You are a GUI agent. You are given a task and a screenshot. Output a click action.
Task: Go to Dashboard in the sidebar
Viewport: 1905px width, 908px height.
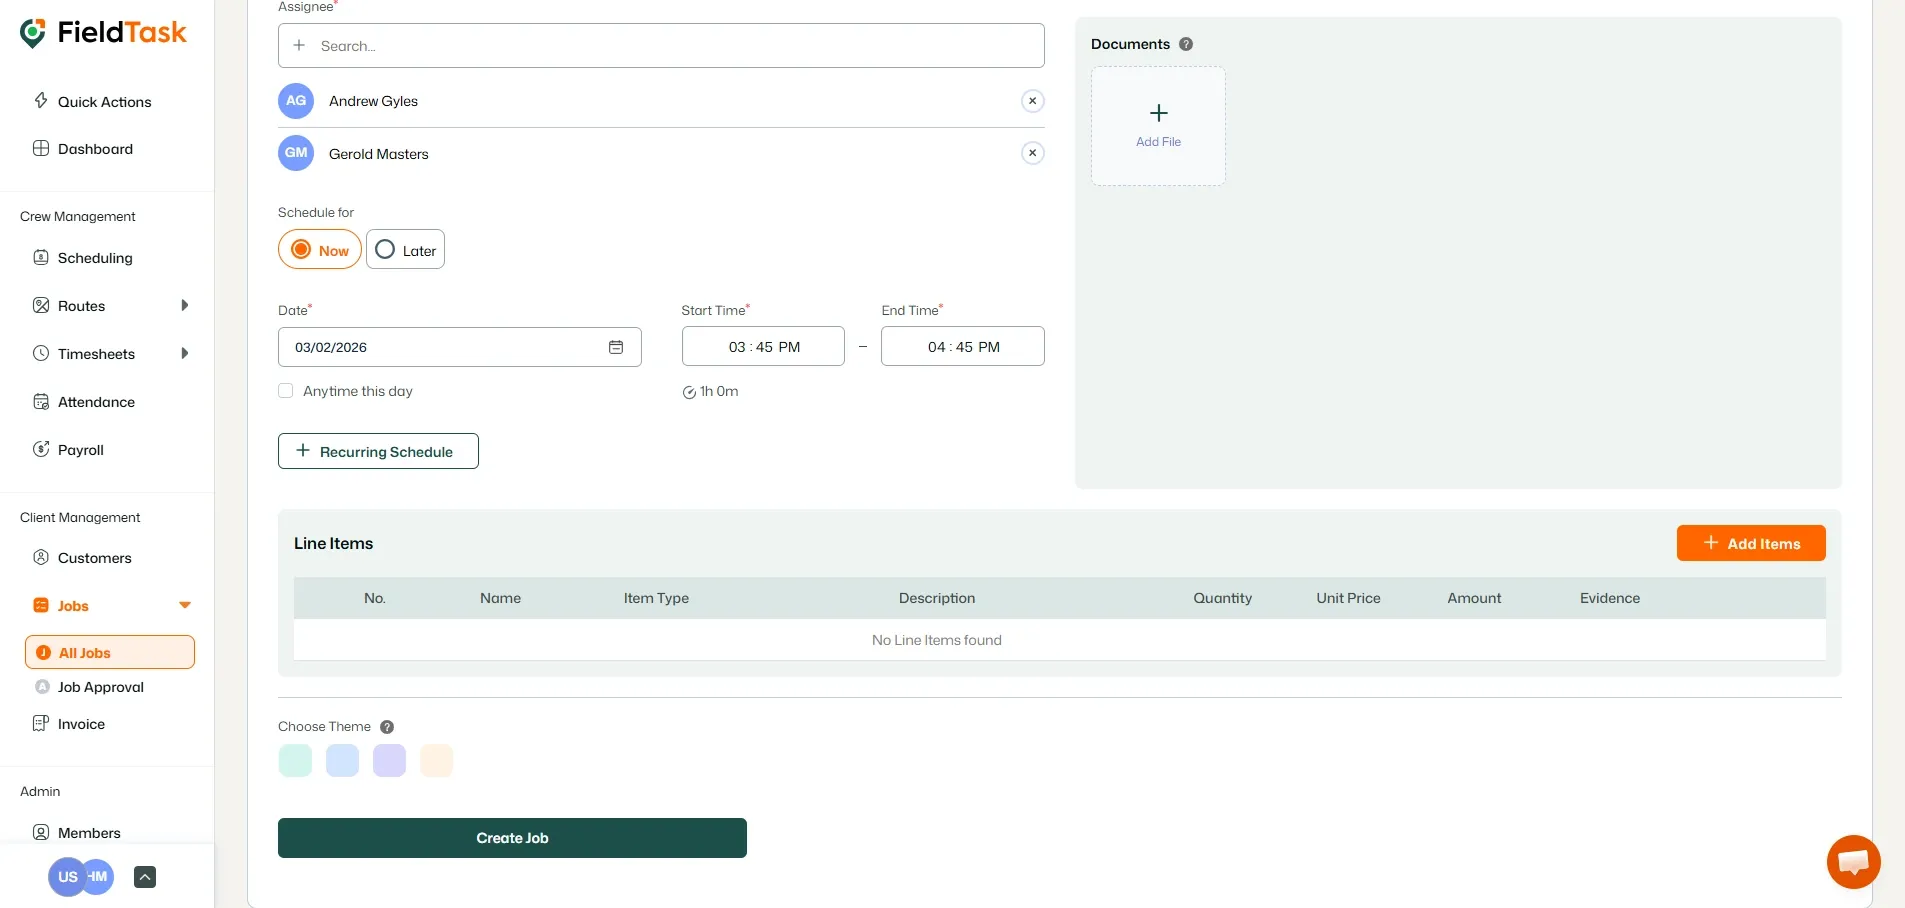pos(95,149)
